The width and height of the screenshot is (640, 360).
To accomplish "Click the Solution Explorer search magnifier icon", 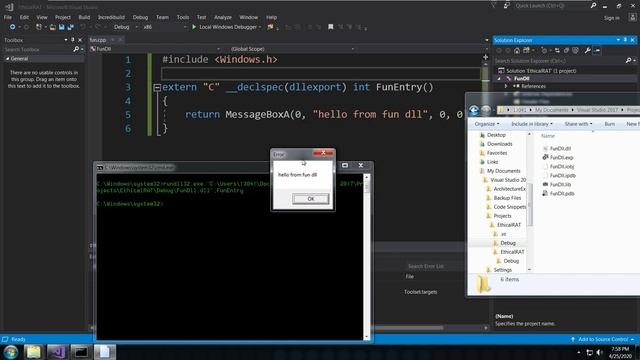I will (628, 61).
